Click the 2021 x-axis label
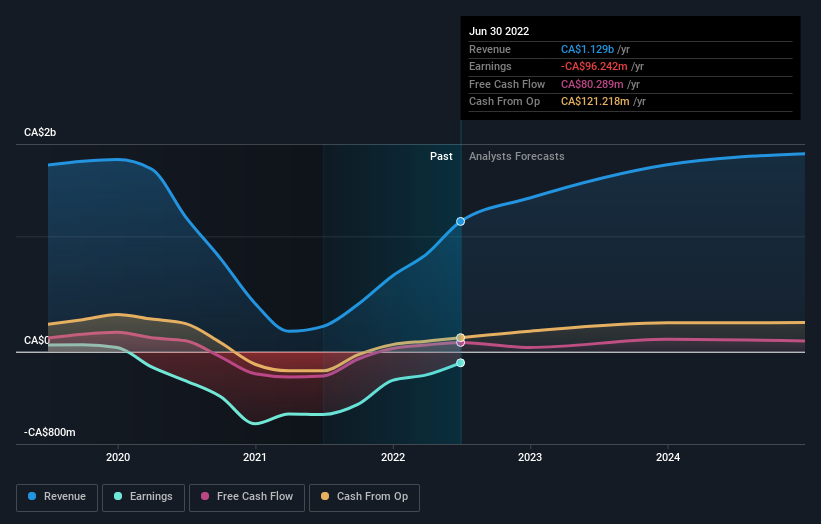This screenshot has width=821, height=524. (255, 457)
